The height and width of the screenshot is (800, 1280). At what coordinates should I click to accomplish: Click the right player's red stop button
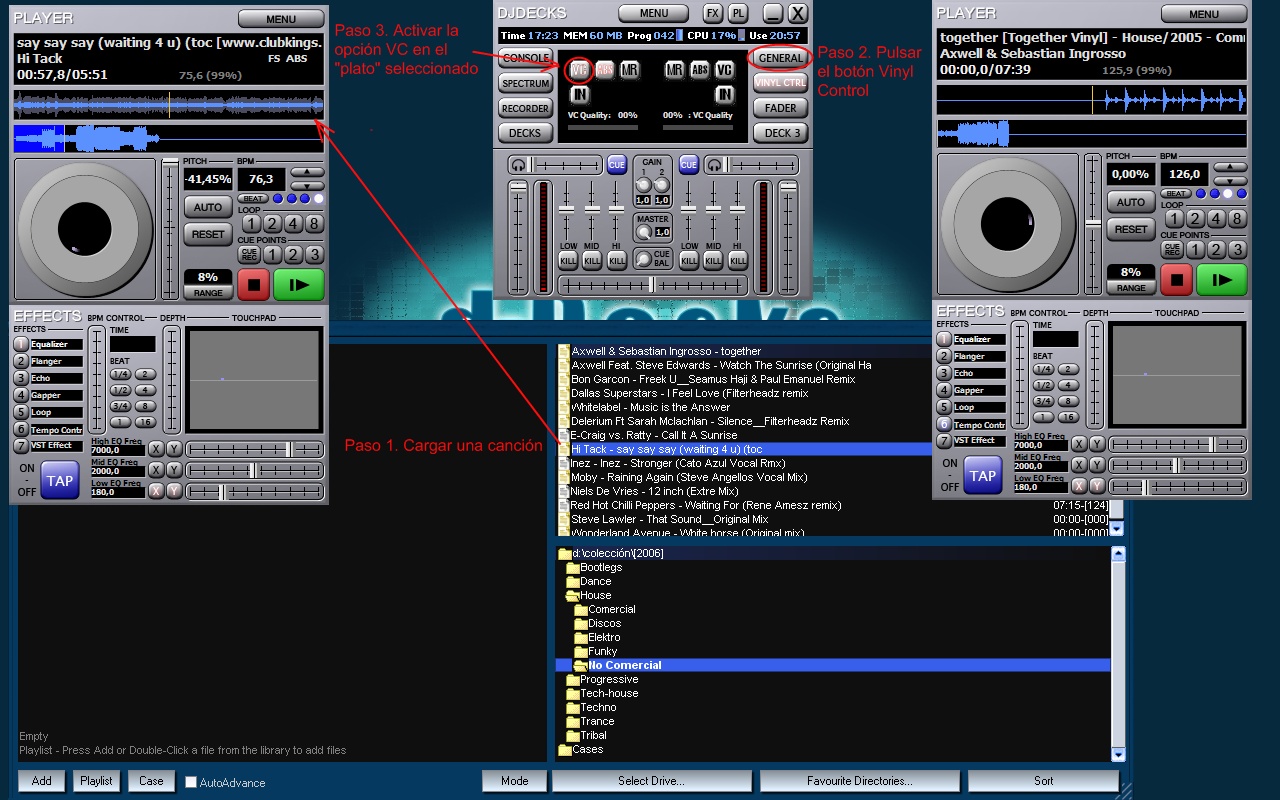[1176, 279]
